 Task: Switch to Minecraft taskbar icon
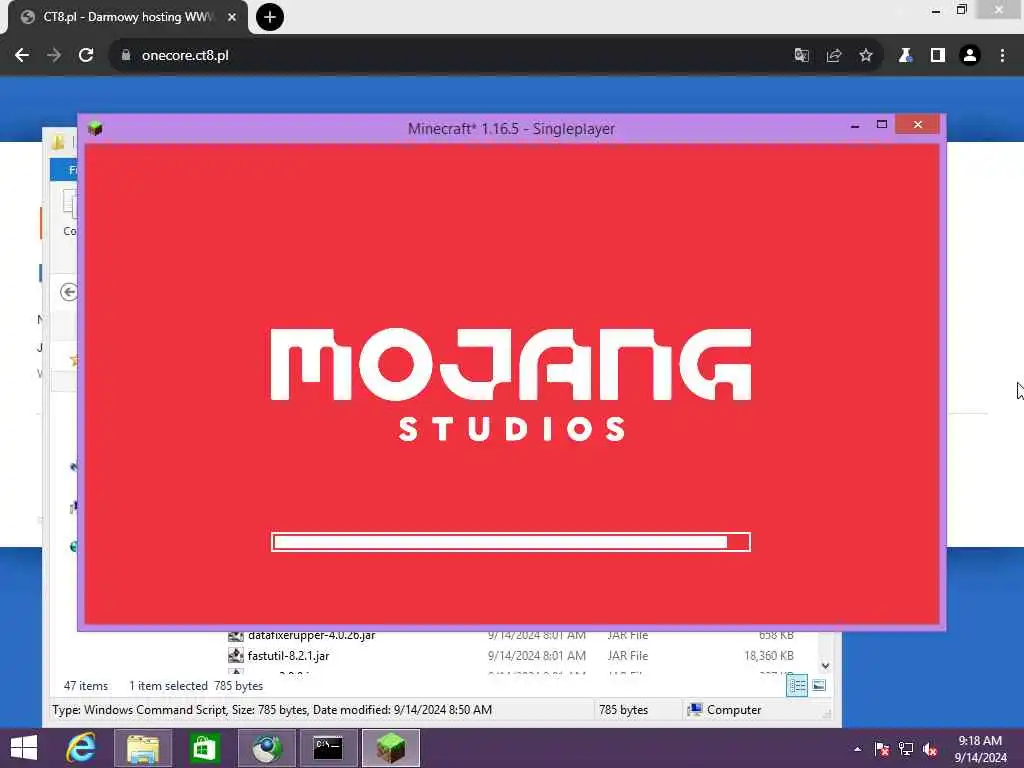pyautogui.click(x=391, y=748)
